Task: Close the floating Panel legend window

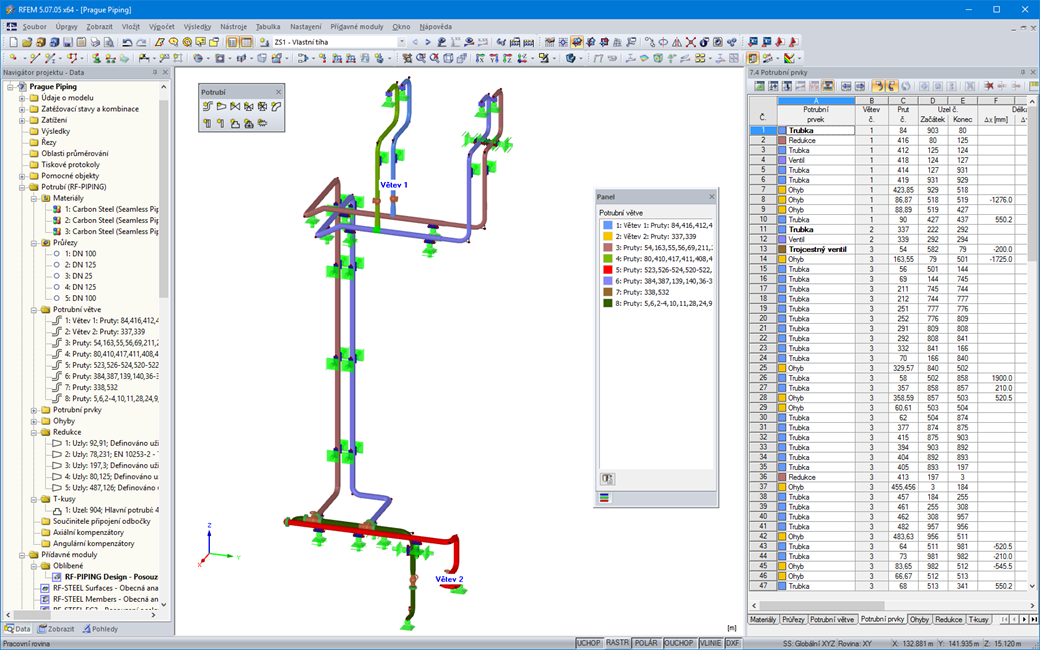Action: pyautogui.click(x=712, y=197)
